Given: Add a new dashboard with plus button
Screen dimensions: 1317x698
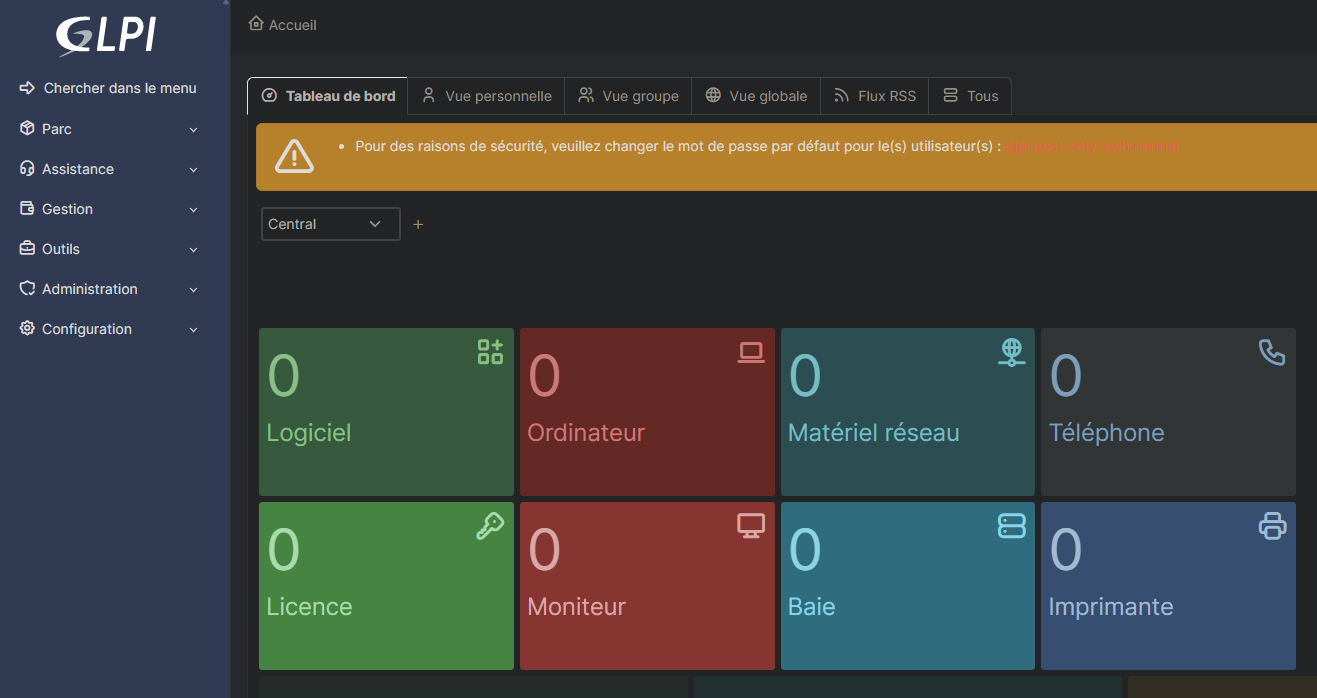Looking at the screenshot, I should coord(418,224).
